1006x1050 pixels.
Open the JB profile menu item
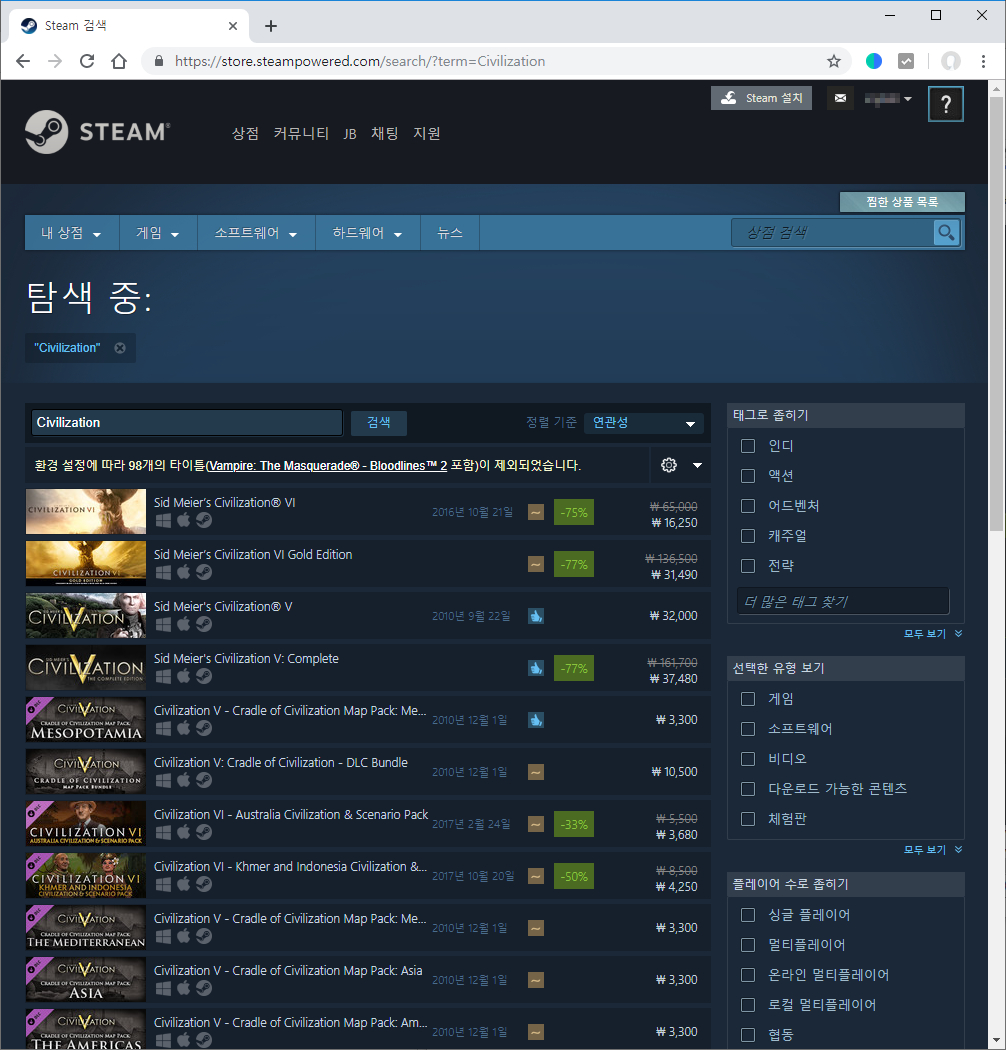350,134
